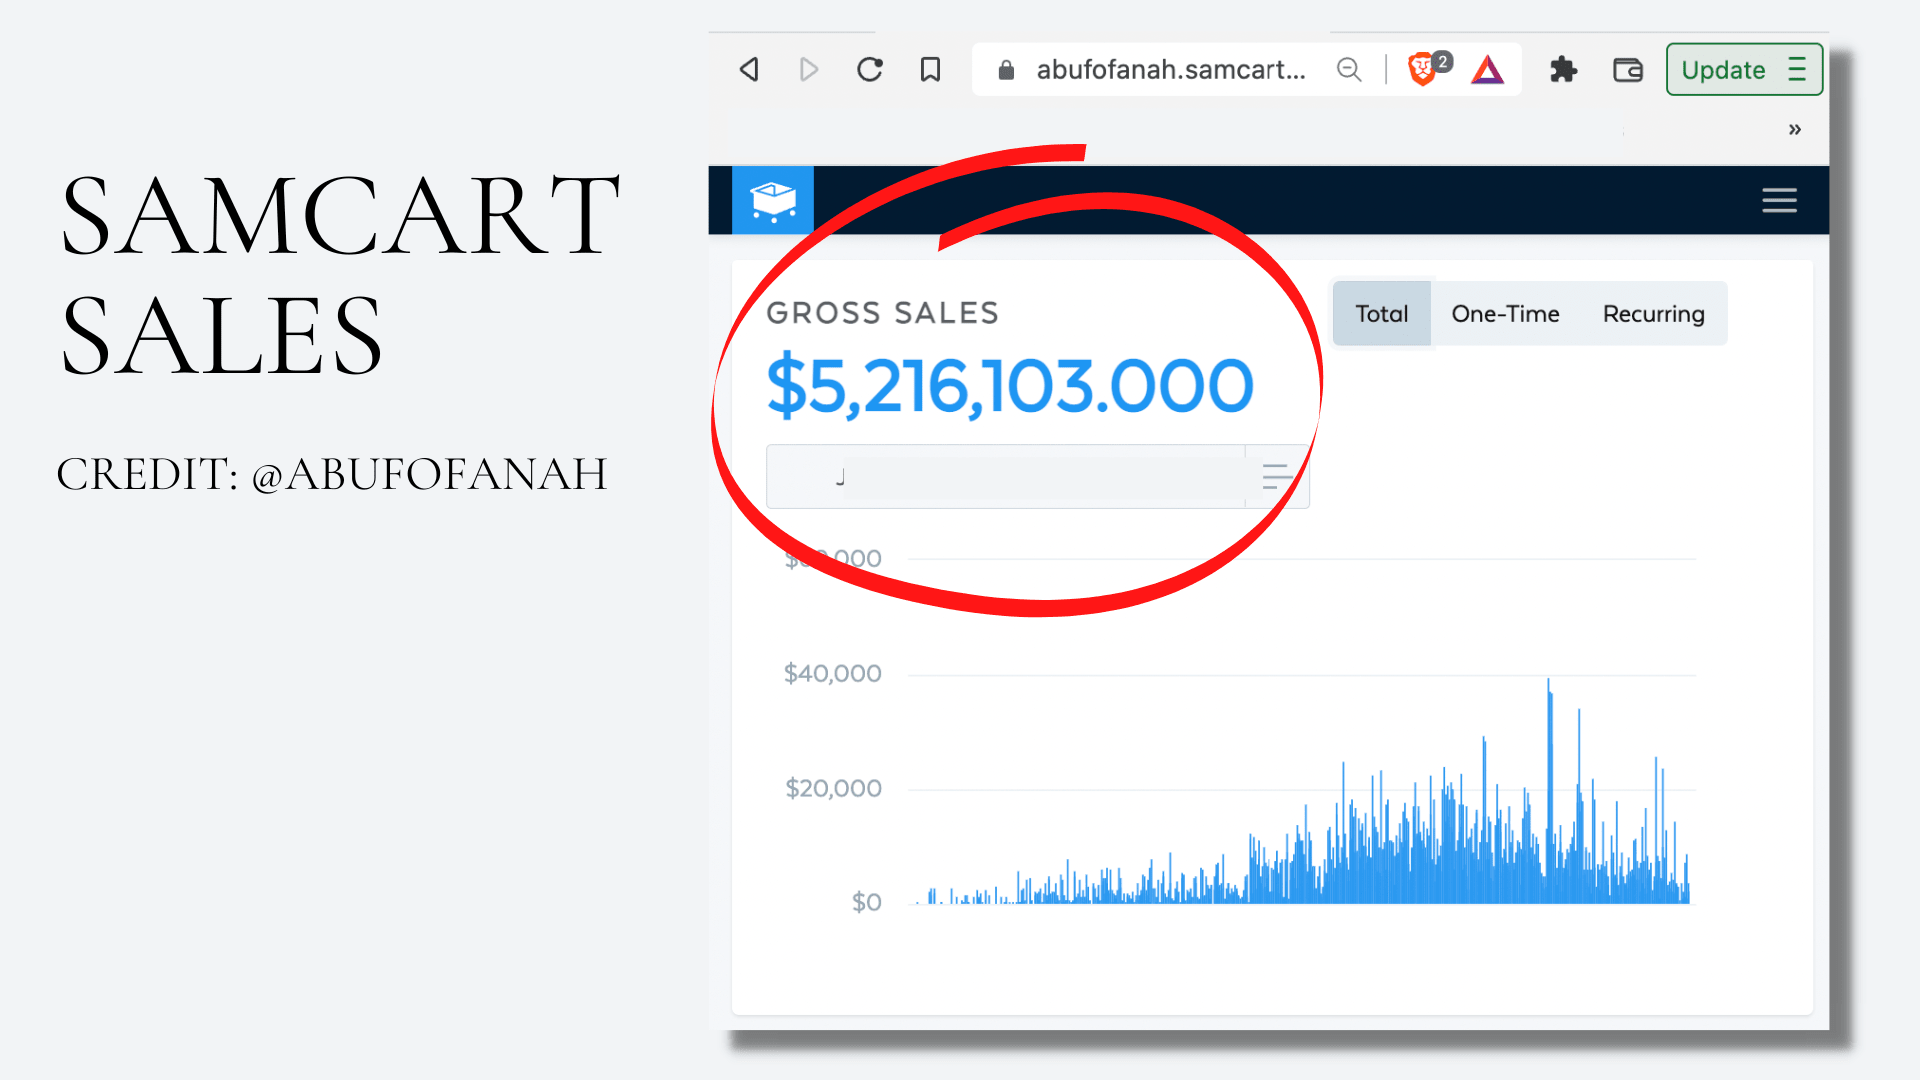The height and width of the screenshot is (1080, 1920).
Task: Open the hamburger menu in the navy header
Action: (x=1779, y=200)
